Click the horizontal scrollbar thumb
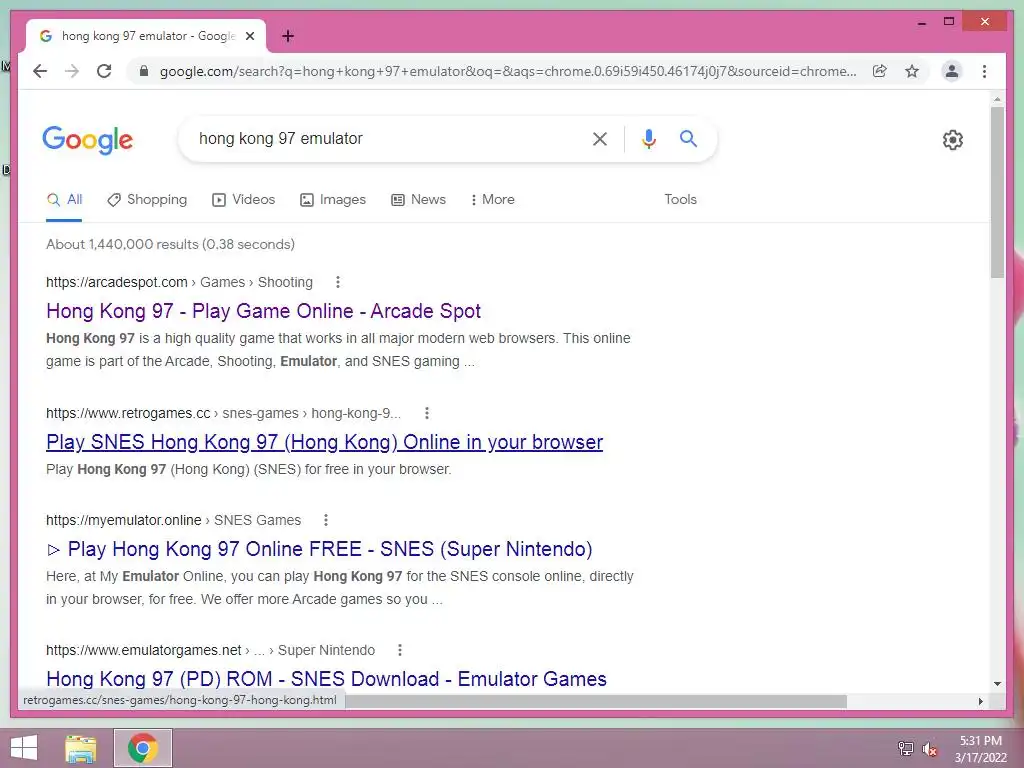This screenshot has height=768, width=1024. click(x=596, y=701)
